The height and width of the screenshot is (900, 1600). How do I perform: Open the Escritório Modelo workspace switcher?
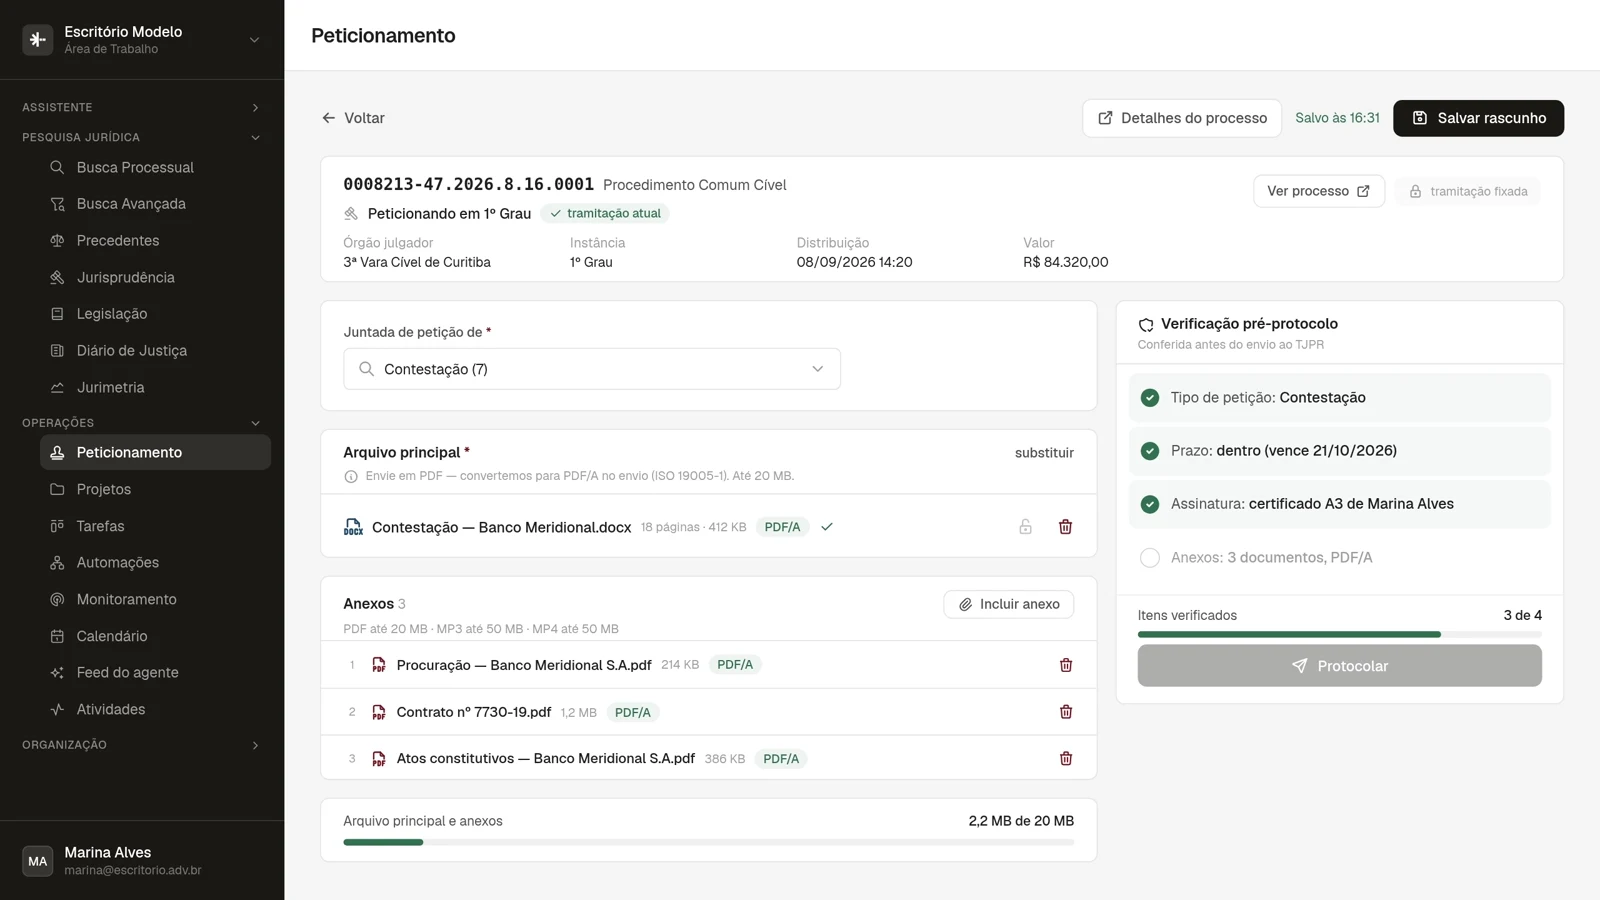click(x=142, y=40)
